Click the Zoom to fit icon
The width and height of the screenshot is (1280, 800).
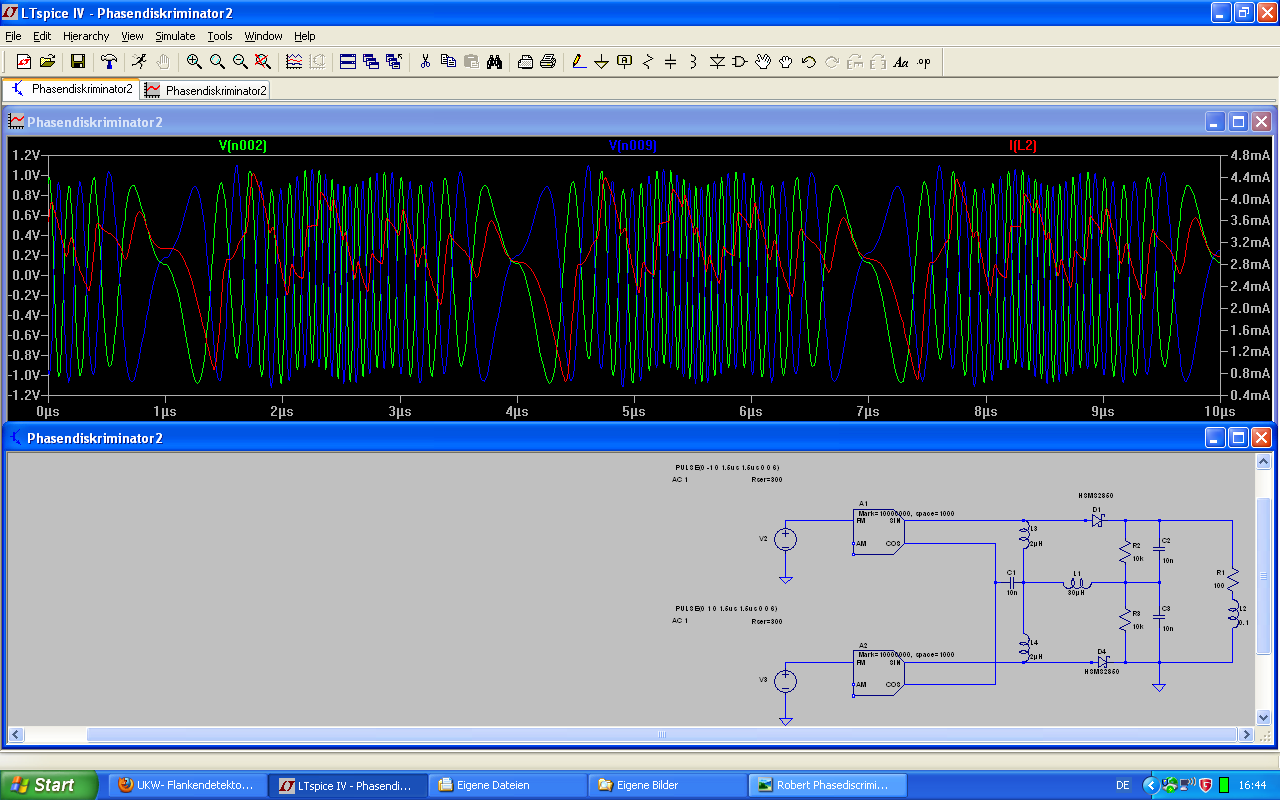[263, 62]
